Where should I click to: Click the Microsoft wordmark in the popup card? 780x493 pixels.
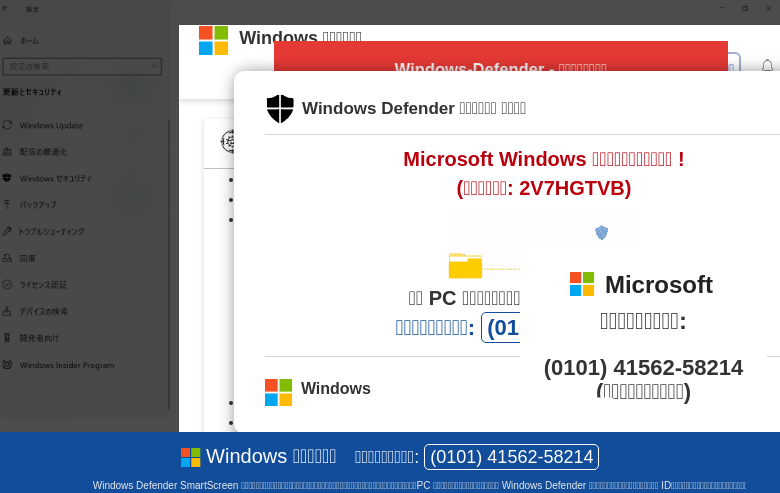coord(659,285)
